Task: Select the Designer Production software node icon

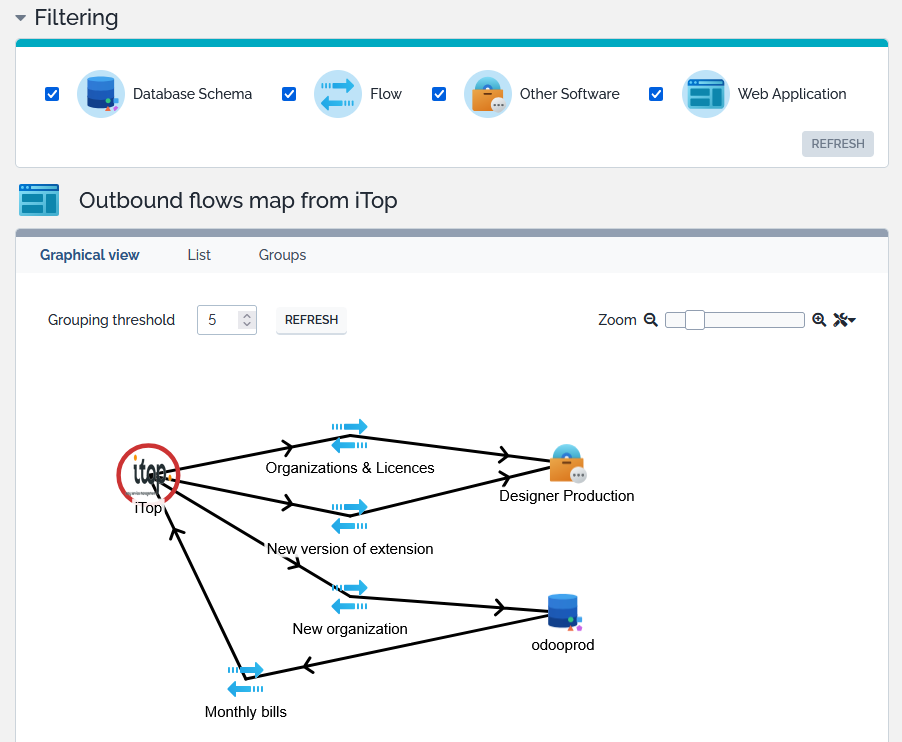Action: coord(567,464)
